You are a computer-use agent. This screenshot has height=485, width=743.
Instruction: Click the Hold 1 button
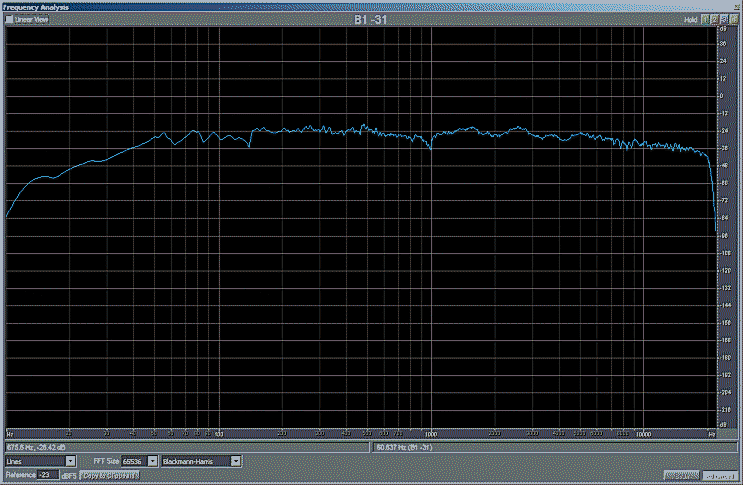(x=705, y=19)
